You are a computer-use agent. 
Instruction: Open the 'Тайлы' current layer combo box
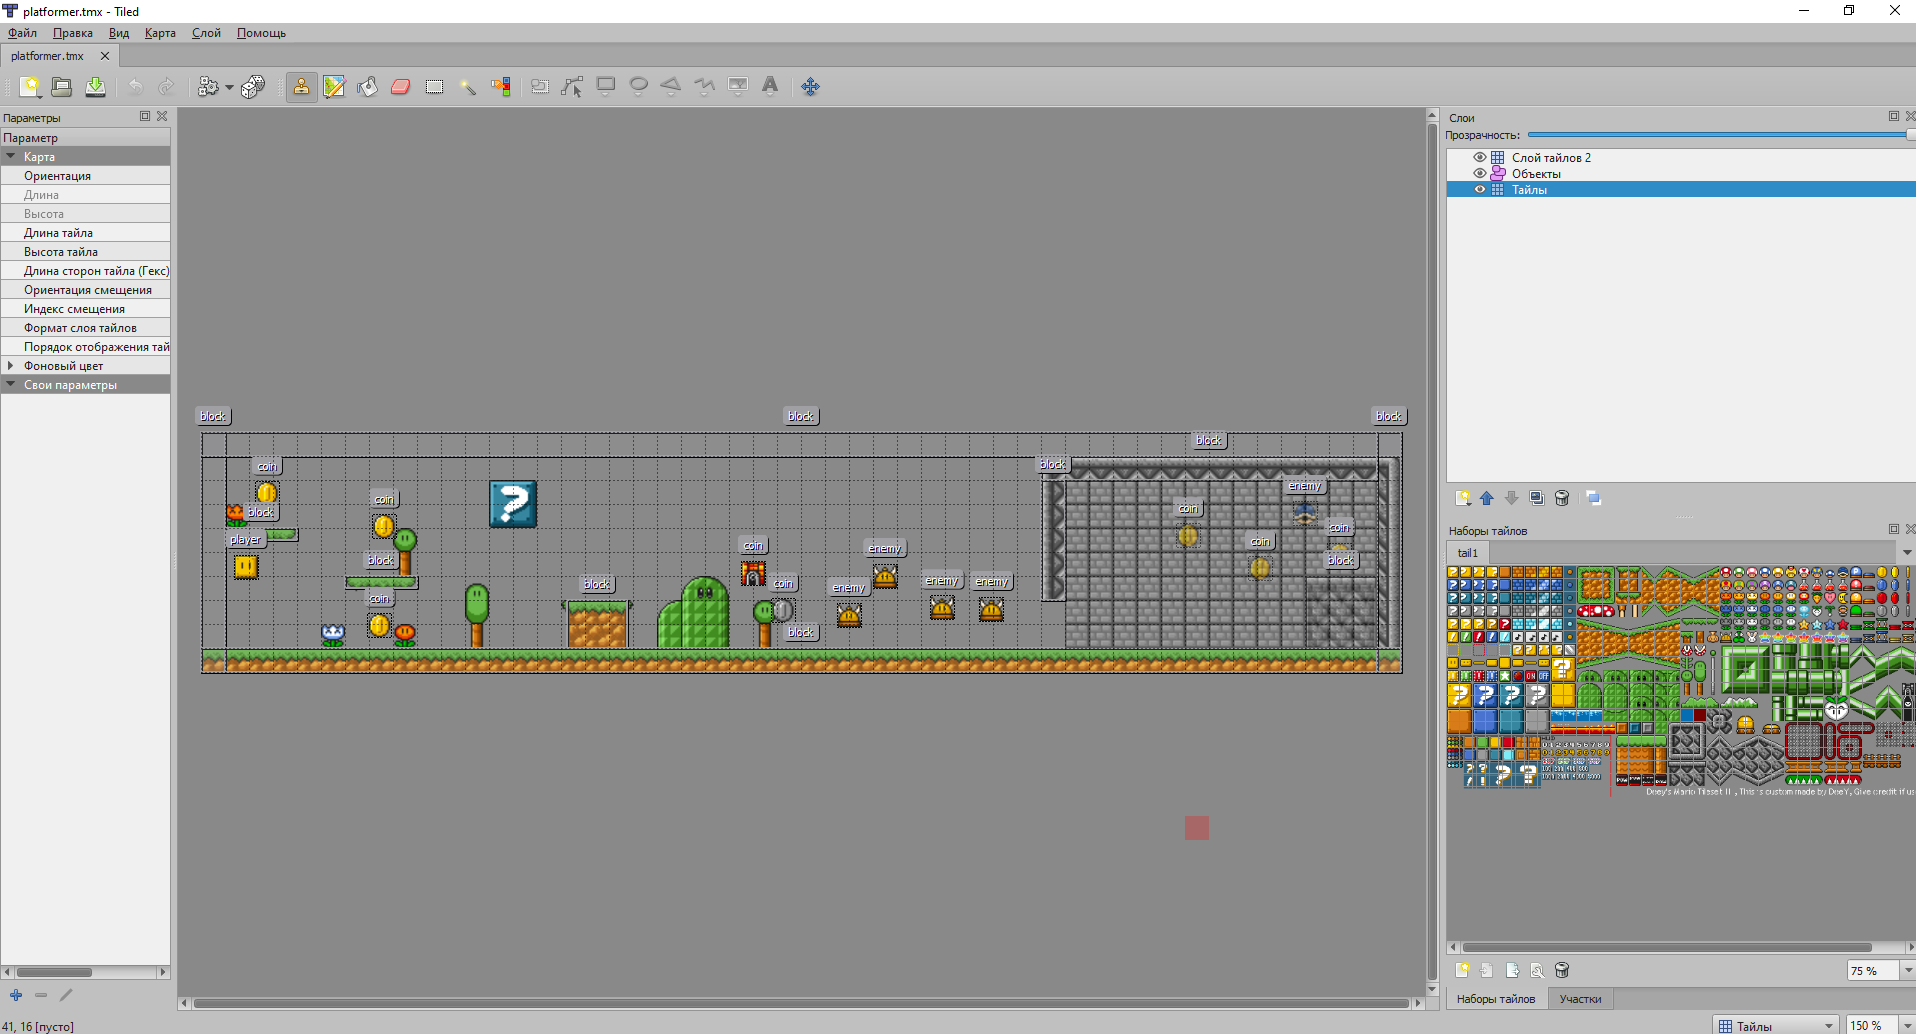point(1776,1026)
